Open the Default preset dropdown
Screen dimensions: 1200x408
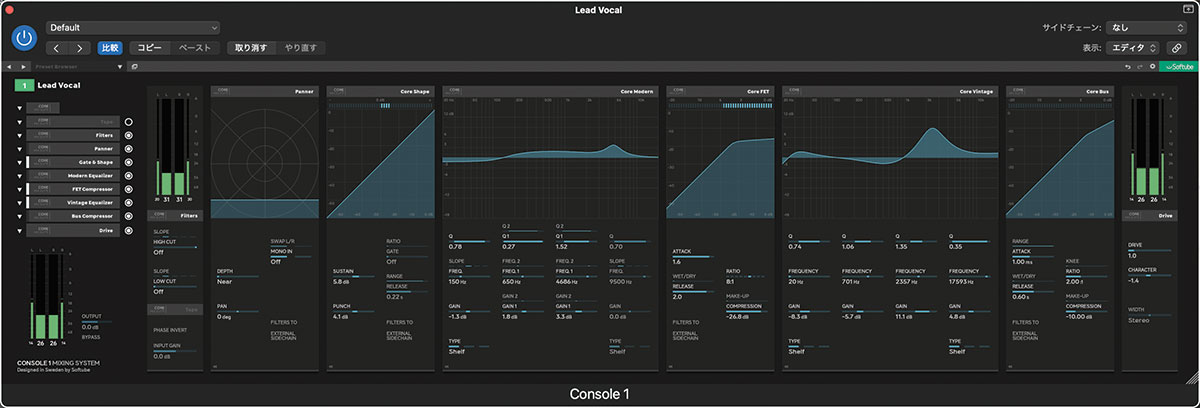(x=132, y=28)
